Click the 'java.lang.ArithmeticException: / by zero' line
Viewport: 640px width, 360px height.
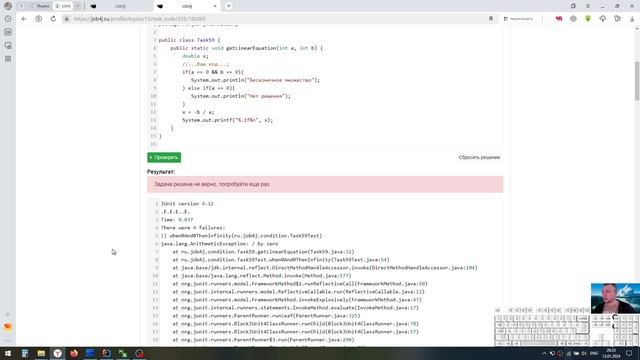[220, 244]
